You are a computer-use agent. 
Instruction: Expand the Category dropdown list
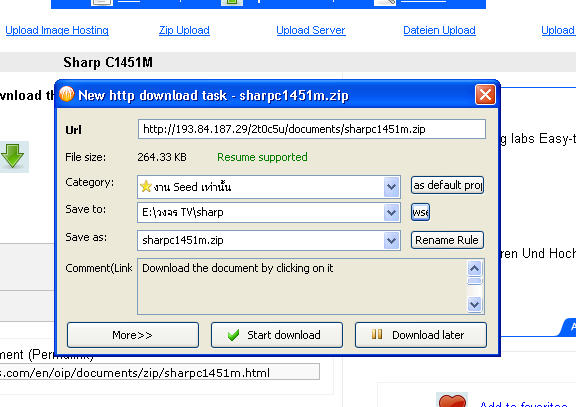pyautogui.click(x=391, y=187)
